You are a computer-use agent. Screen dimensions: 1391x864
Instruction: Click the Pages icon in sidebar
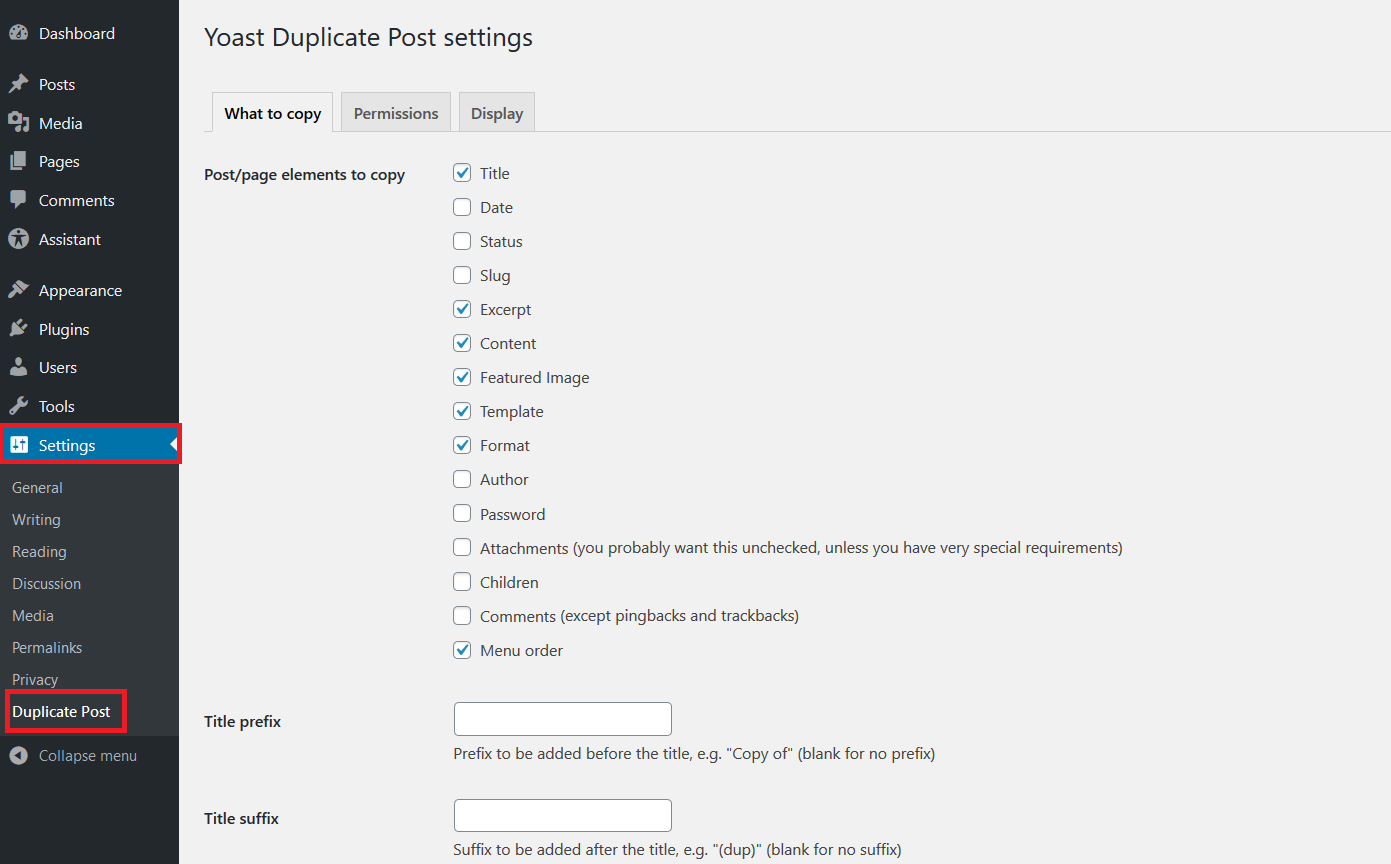(x=18, y=161)
